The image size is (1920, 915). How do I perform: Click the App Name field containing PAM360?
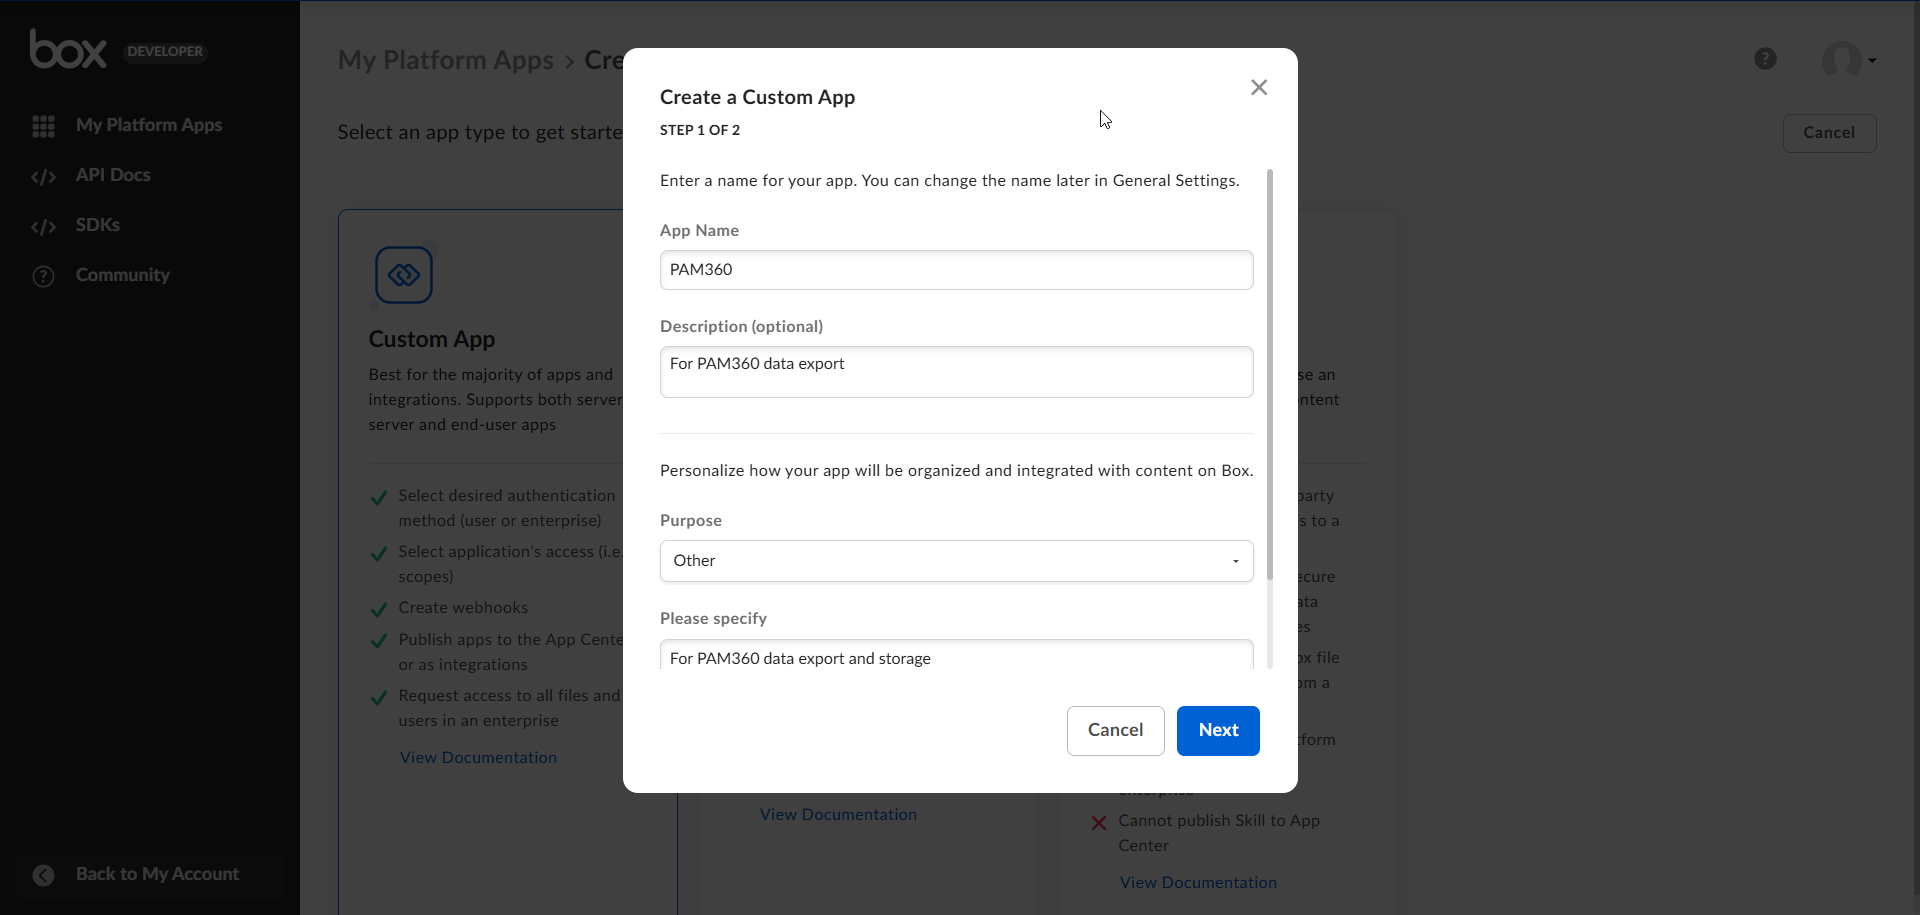coord(956,270)
